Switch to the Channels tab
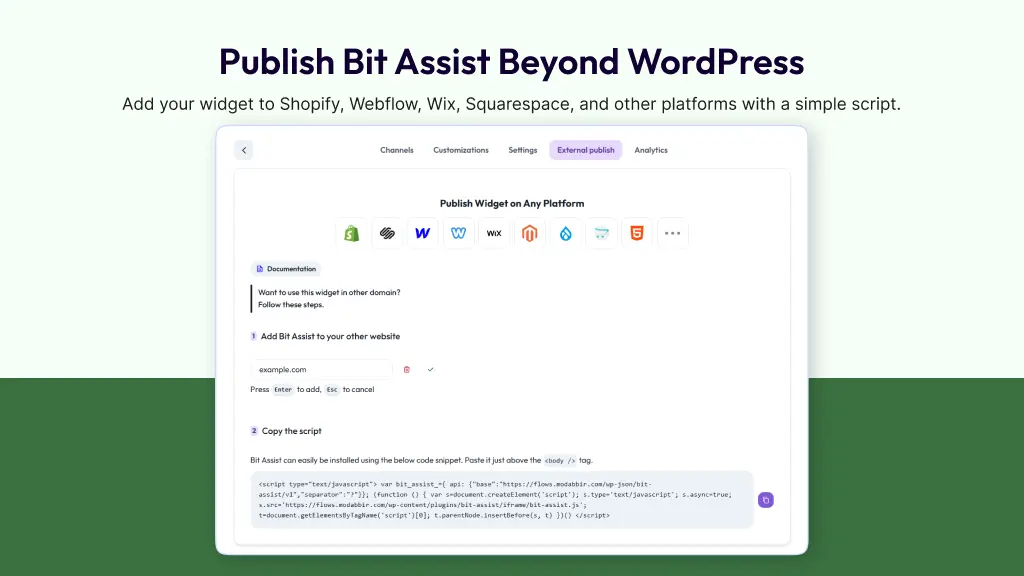 pyautogui.click(x=396, y=150)
